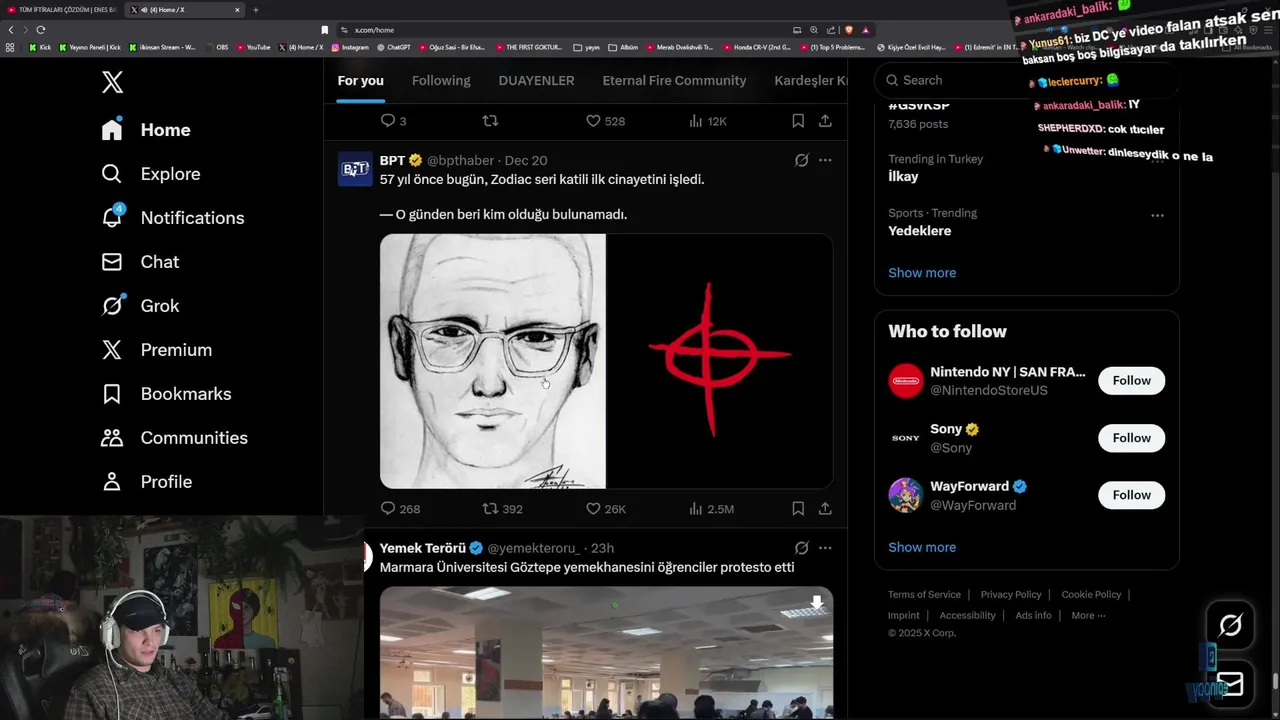Viewport: 1280px width, 720px height.
Task: Bookmark the top tweet with 12K views
Action: [x=798, y=121]
